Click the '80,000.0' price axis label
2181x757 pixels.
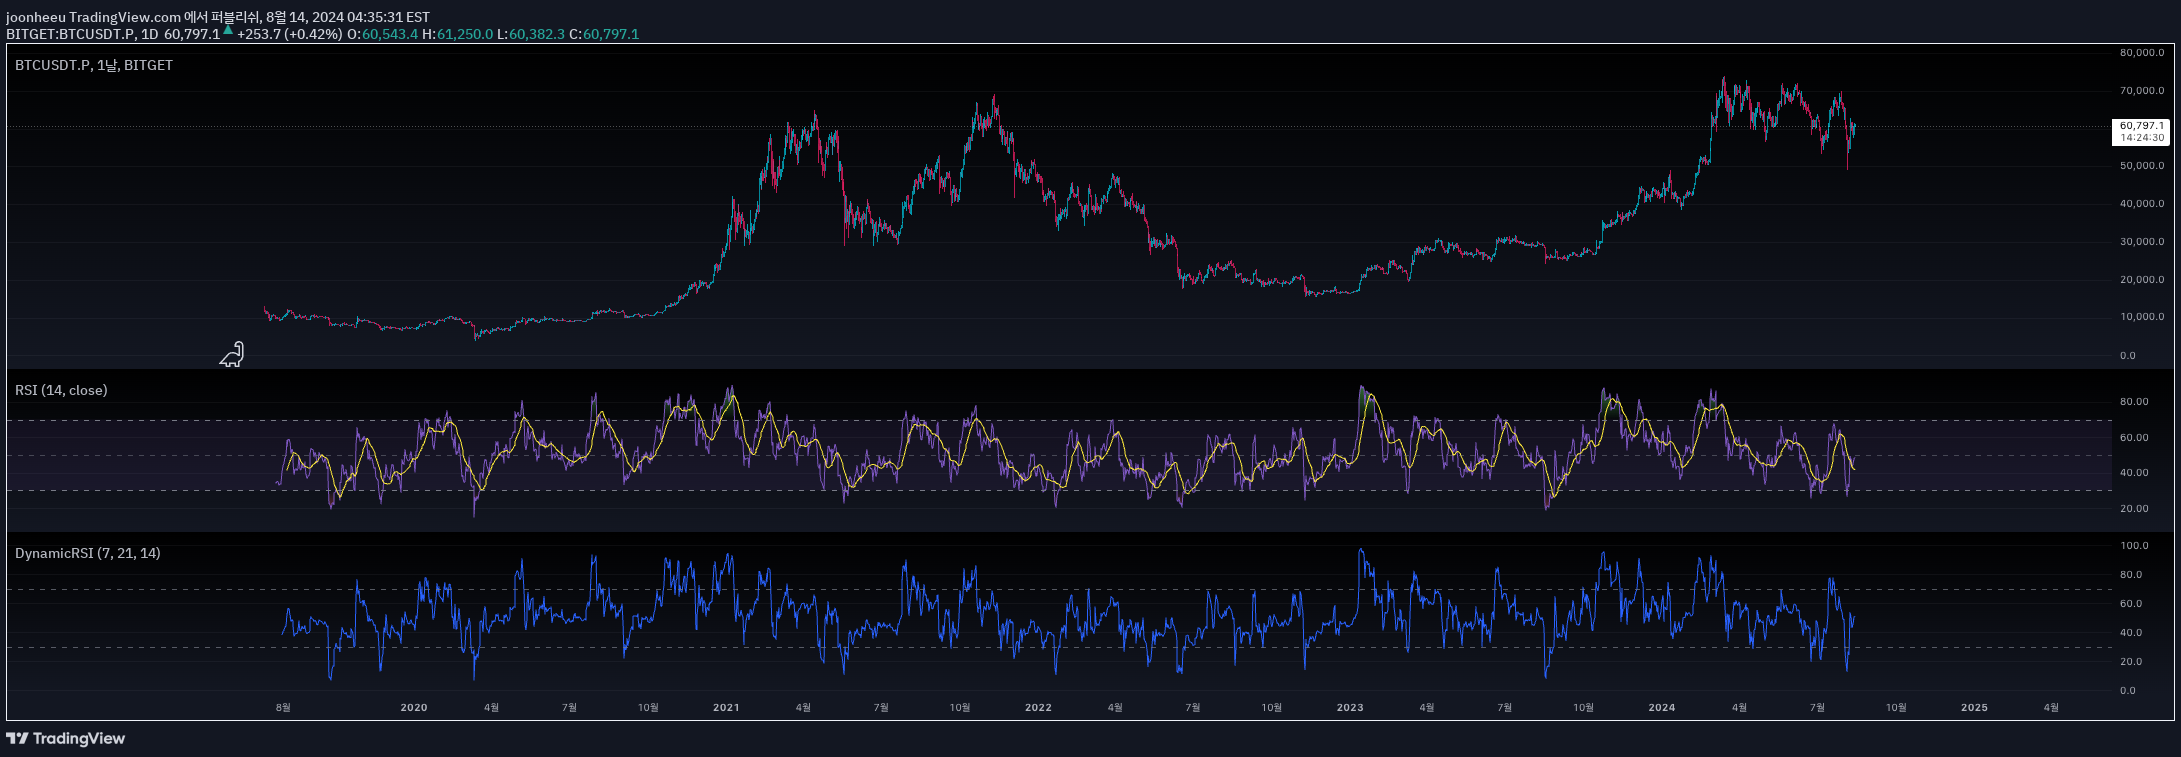(2142, 53)
